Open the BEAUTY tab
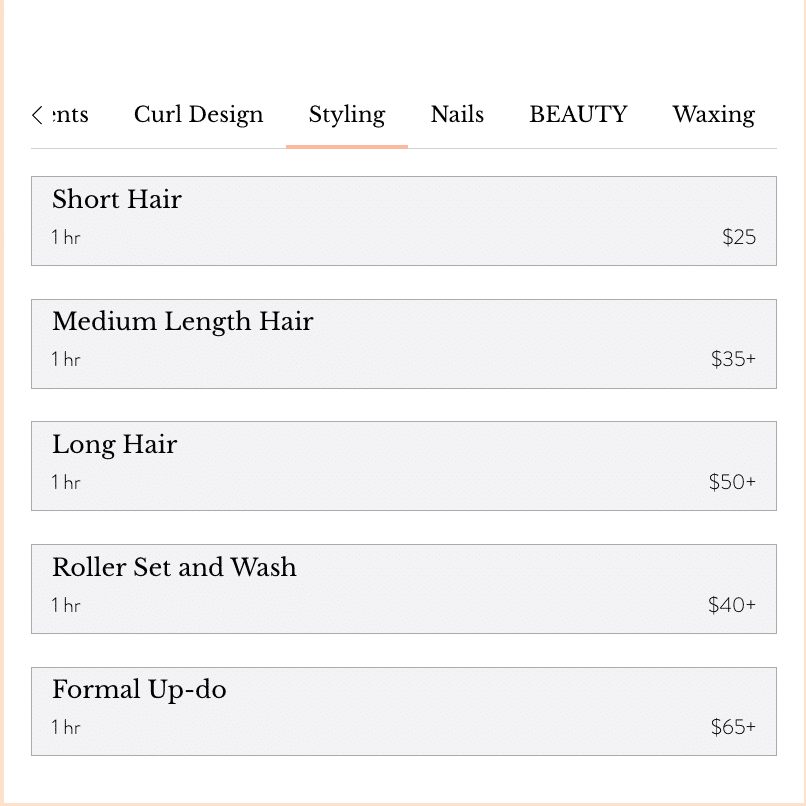Viewport: 806px width, 806px height. tap(578, 114)
